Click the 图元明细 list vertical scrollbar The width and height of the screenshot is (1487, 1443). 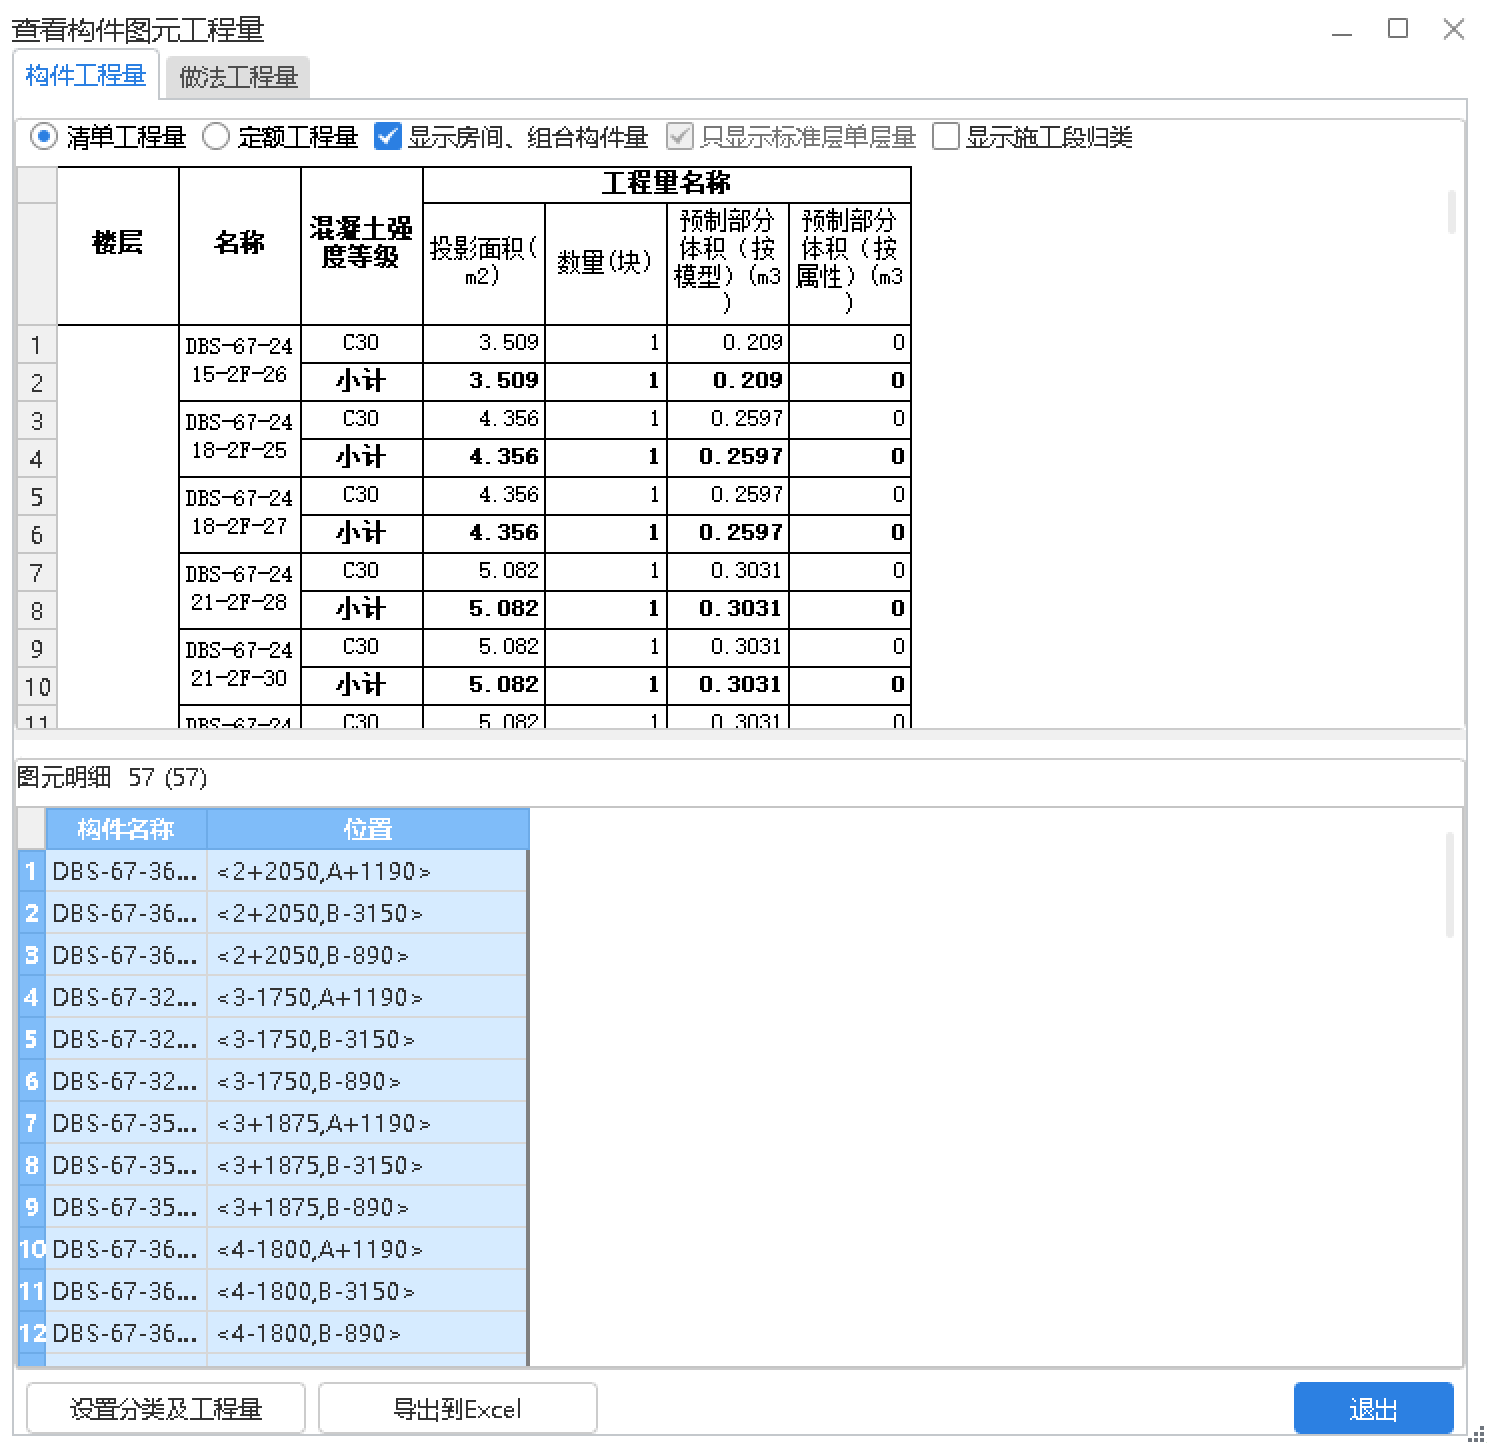click(1450, 885)
